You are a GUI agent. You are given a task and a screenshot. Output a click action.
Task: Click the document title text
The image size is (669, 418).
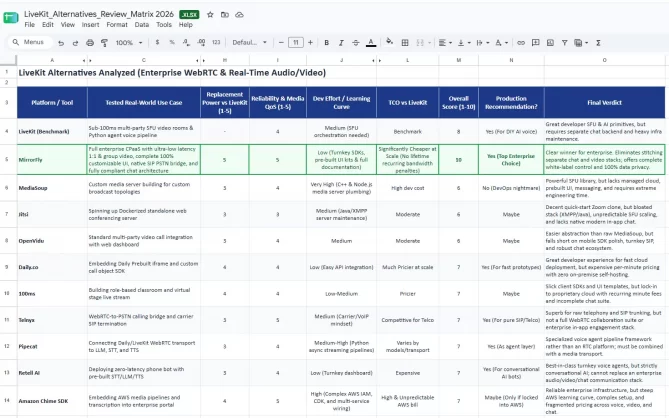click(99, 14)
